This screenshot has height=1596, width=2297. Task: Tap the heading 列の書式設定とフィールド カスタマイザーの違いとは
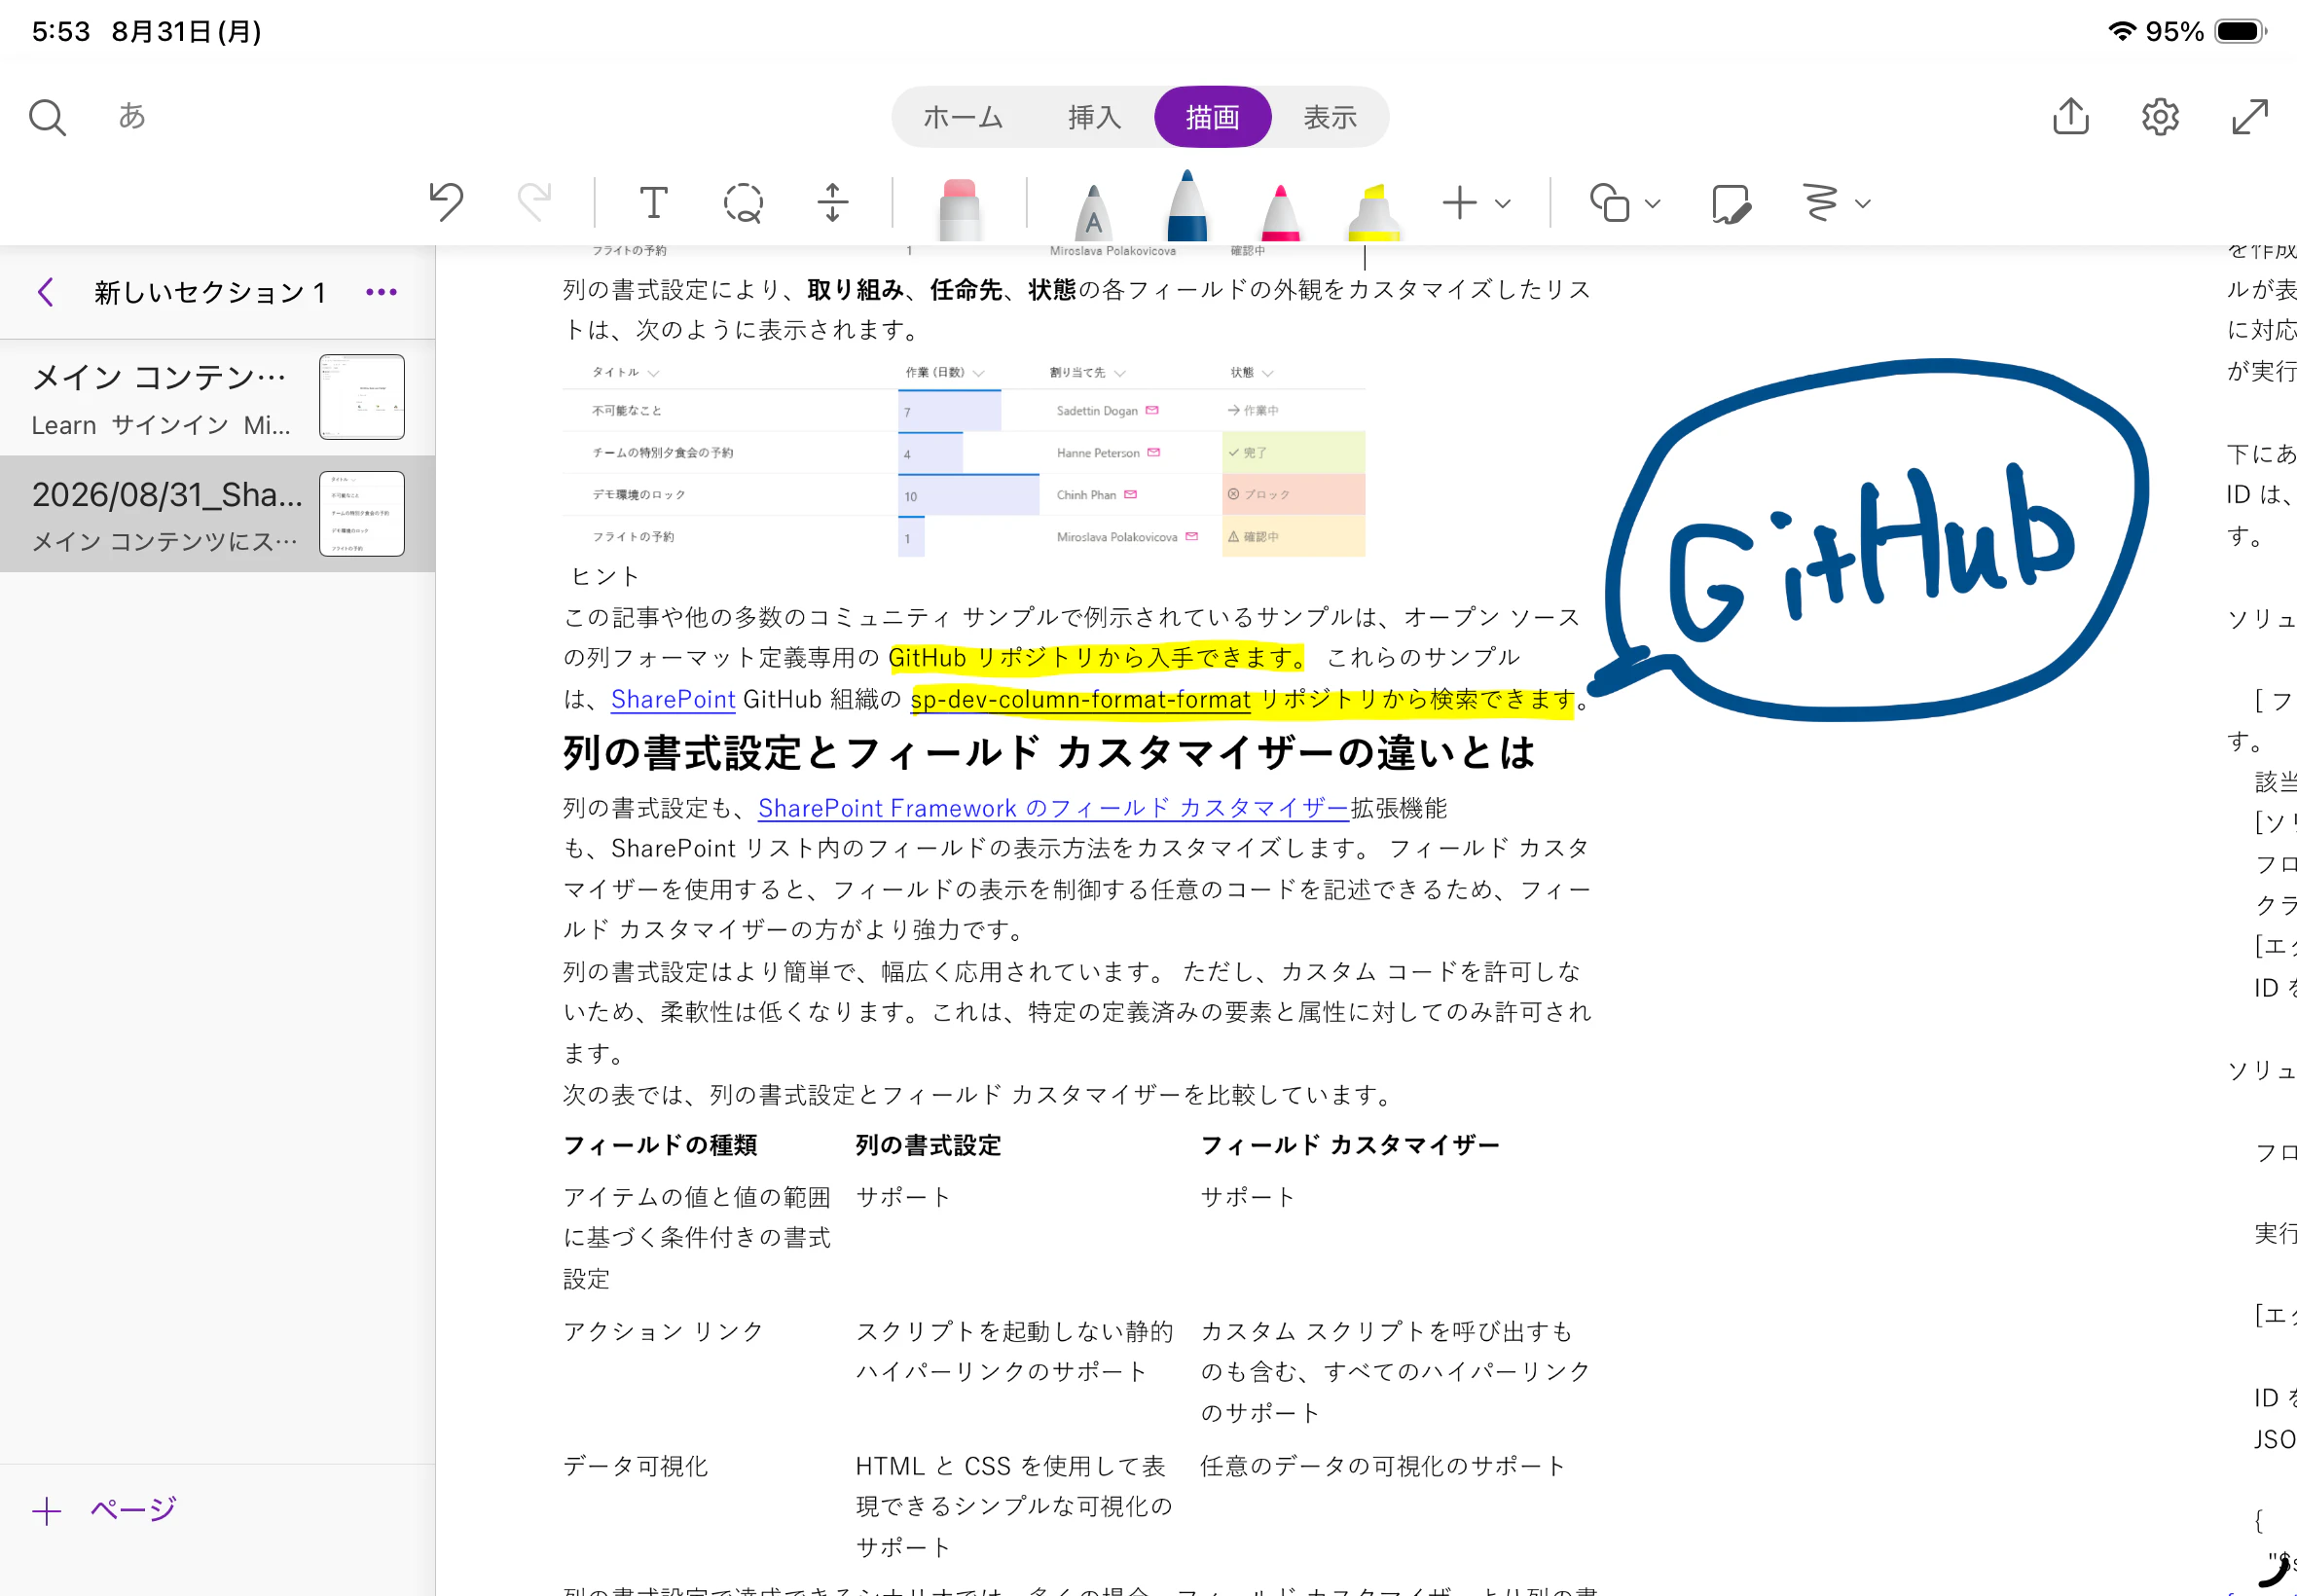(x=1048, y=753)
